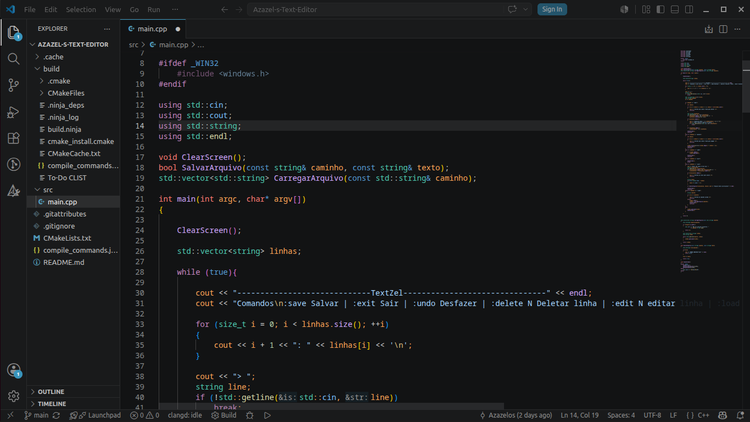
Task: Click the editor horizontal scrollbar
Action: tap(331, 406)
